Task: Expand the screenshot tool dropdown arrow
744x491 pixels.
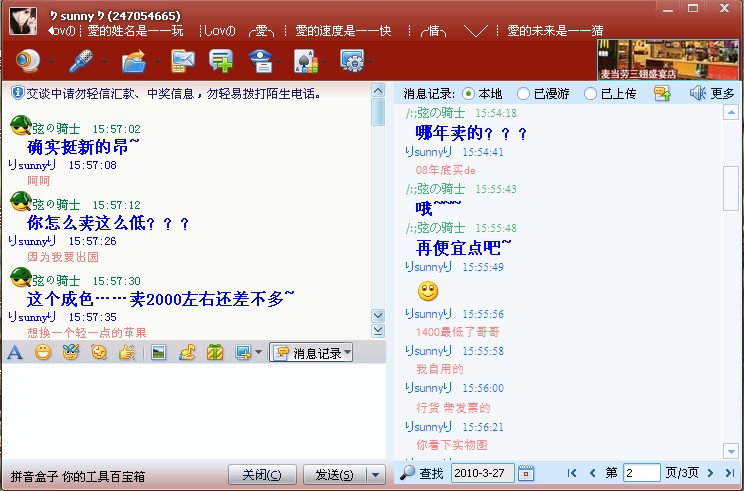Action: (258, 352)
